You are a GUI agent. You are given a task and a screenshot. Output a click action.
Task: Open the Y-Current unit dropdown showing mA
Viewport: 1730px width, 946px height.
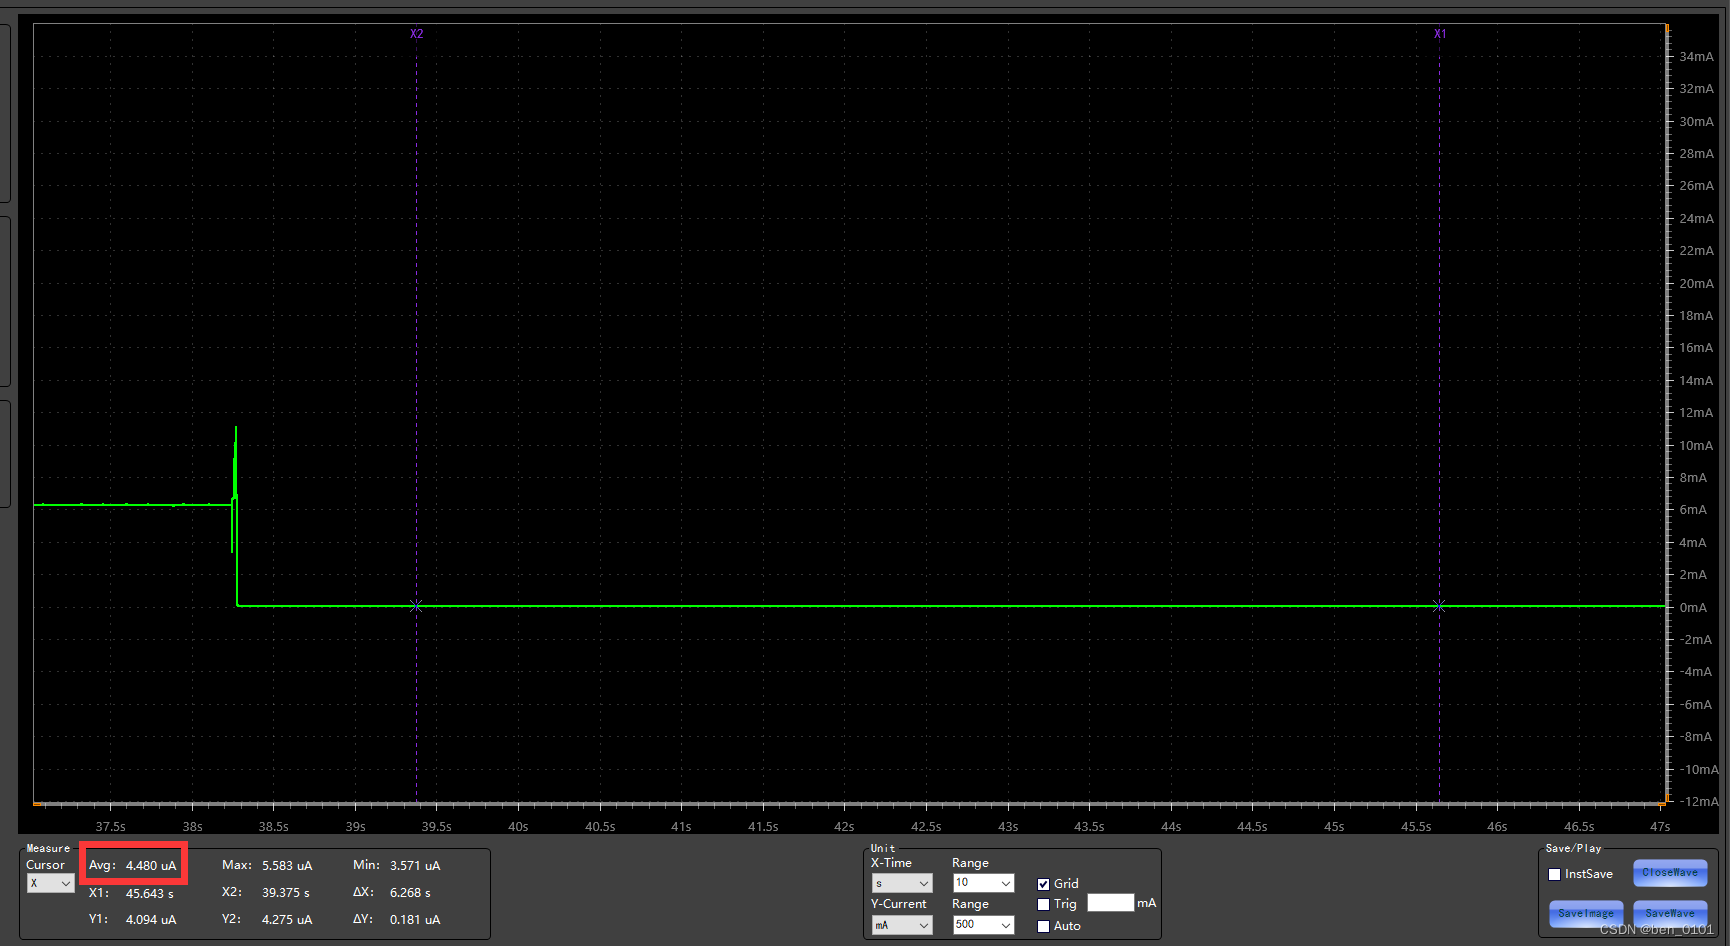[902, 925]
